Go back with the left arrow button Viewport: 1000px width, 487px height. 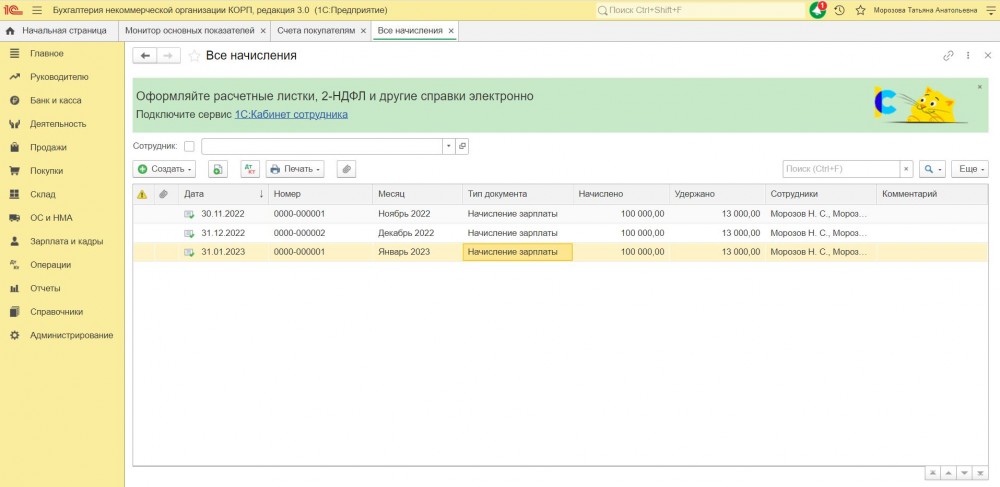(x=145, y=56)
